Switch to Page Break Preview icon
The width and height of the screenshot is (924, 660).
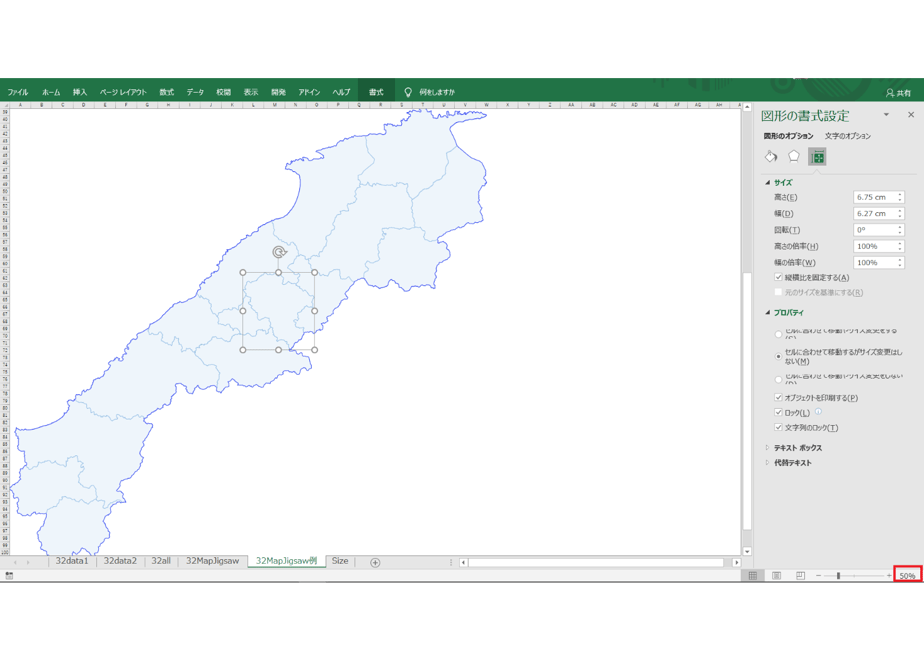pyautogui.click(x=800, y=576)
